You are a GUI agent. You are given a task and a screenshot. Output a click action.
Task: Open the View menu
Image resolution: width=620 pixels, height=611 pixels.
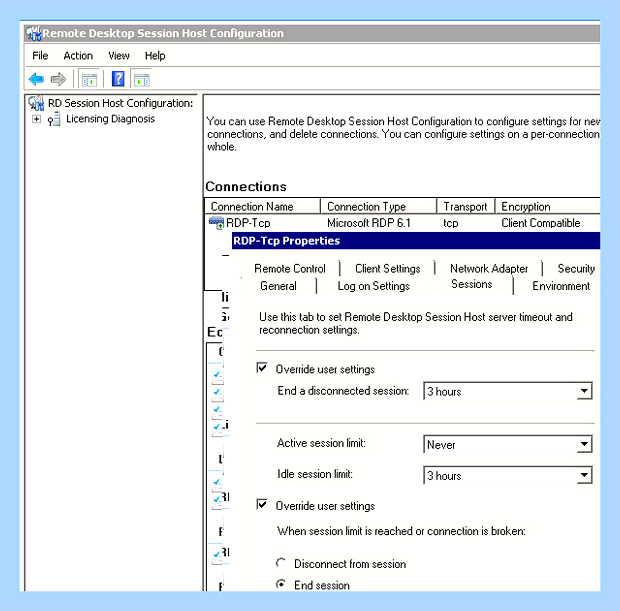[x=119, y=56]
